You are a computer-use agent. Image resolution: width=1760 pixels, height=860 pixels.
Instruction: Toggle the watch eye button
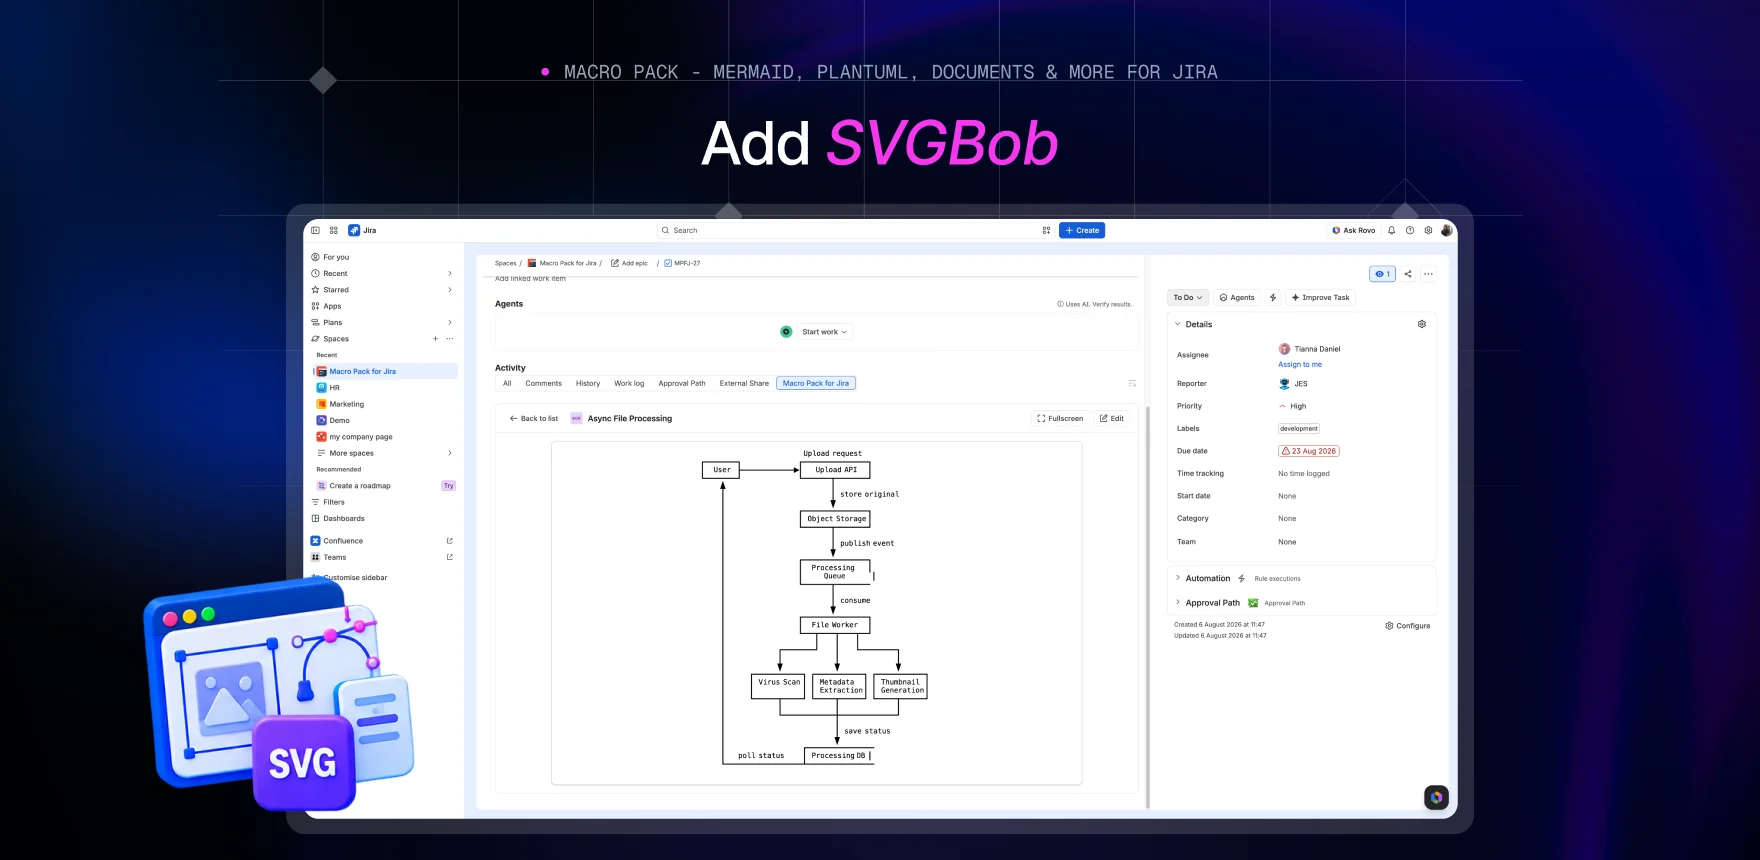pos(1382,274)
